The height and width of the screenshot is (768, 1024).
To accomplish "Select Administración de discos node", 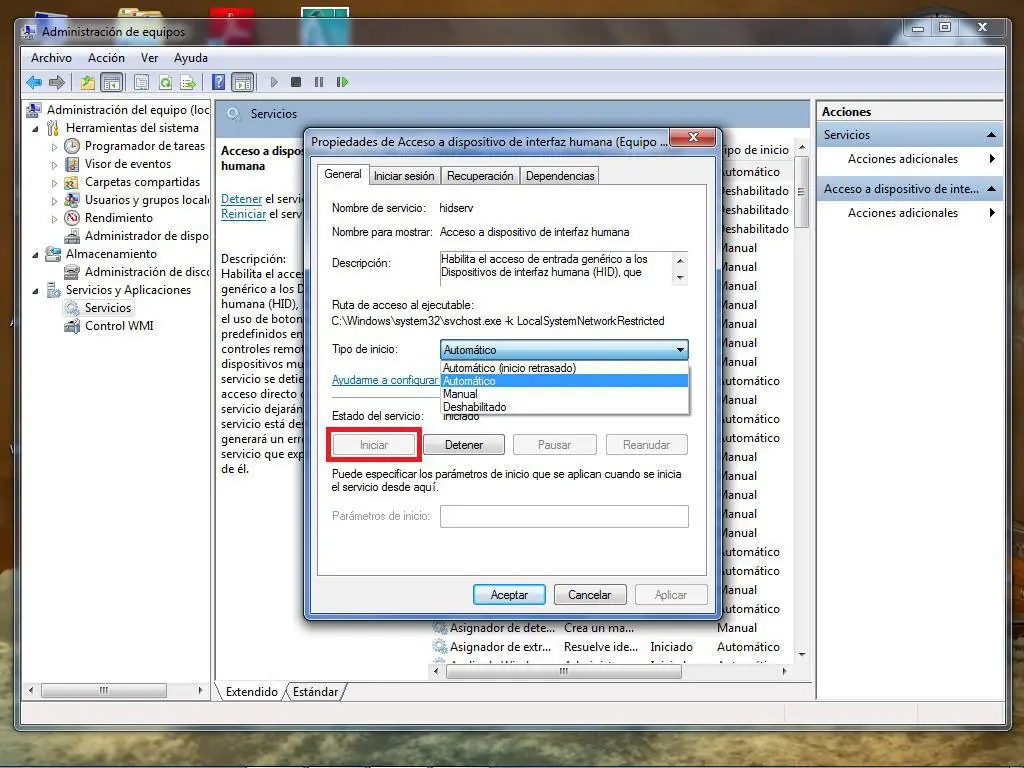I will (x=146, y=272).
